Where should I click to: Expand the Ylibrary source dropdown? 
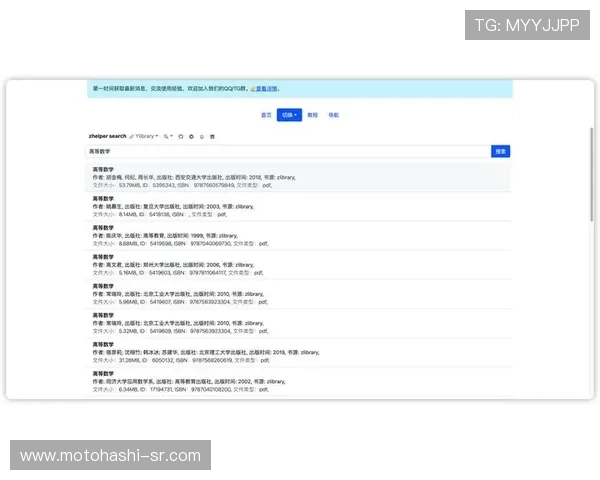click(146, 136)
